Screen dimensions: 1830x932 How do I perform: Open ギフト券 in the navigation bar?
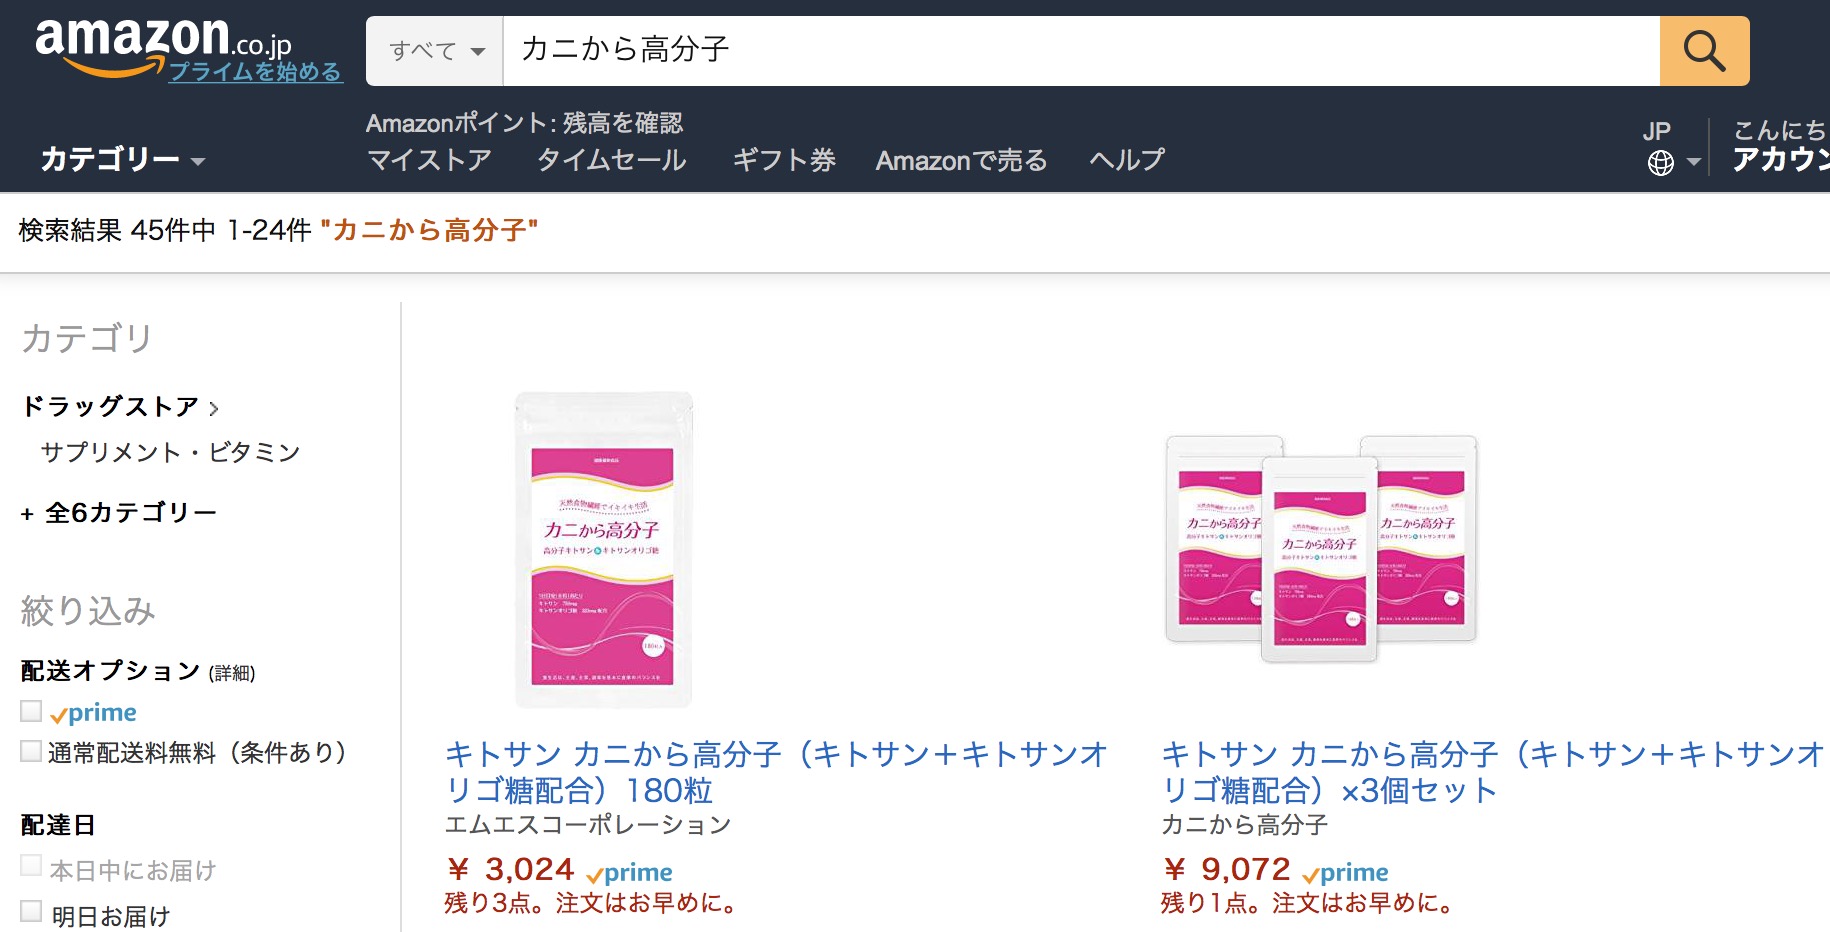(784, 160)
